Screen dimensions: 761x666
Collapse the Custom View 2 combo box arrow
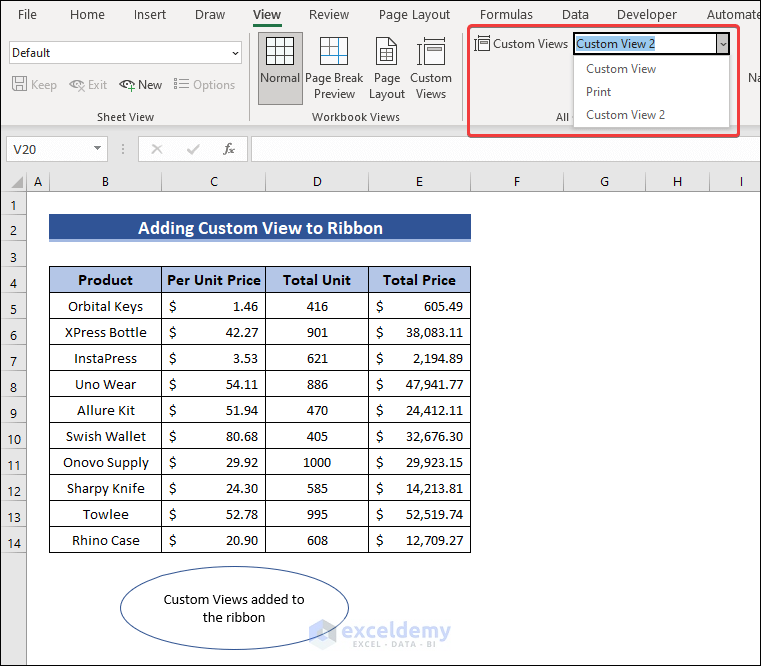tap(723, 44)
